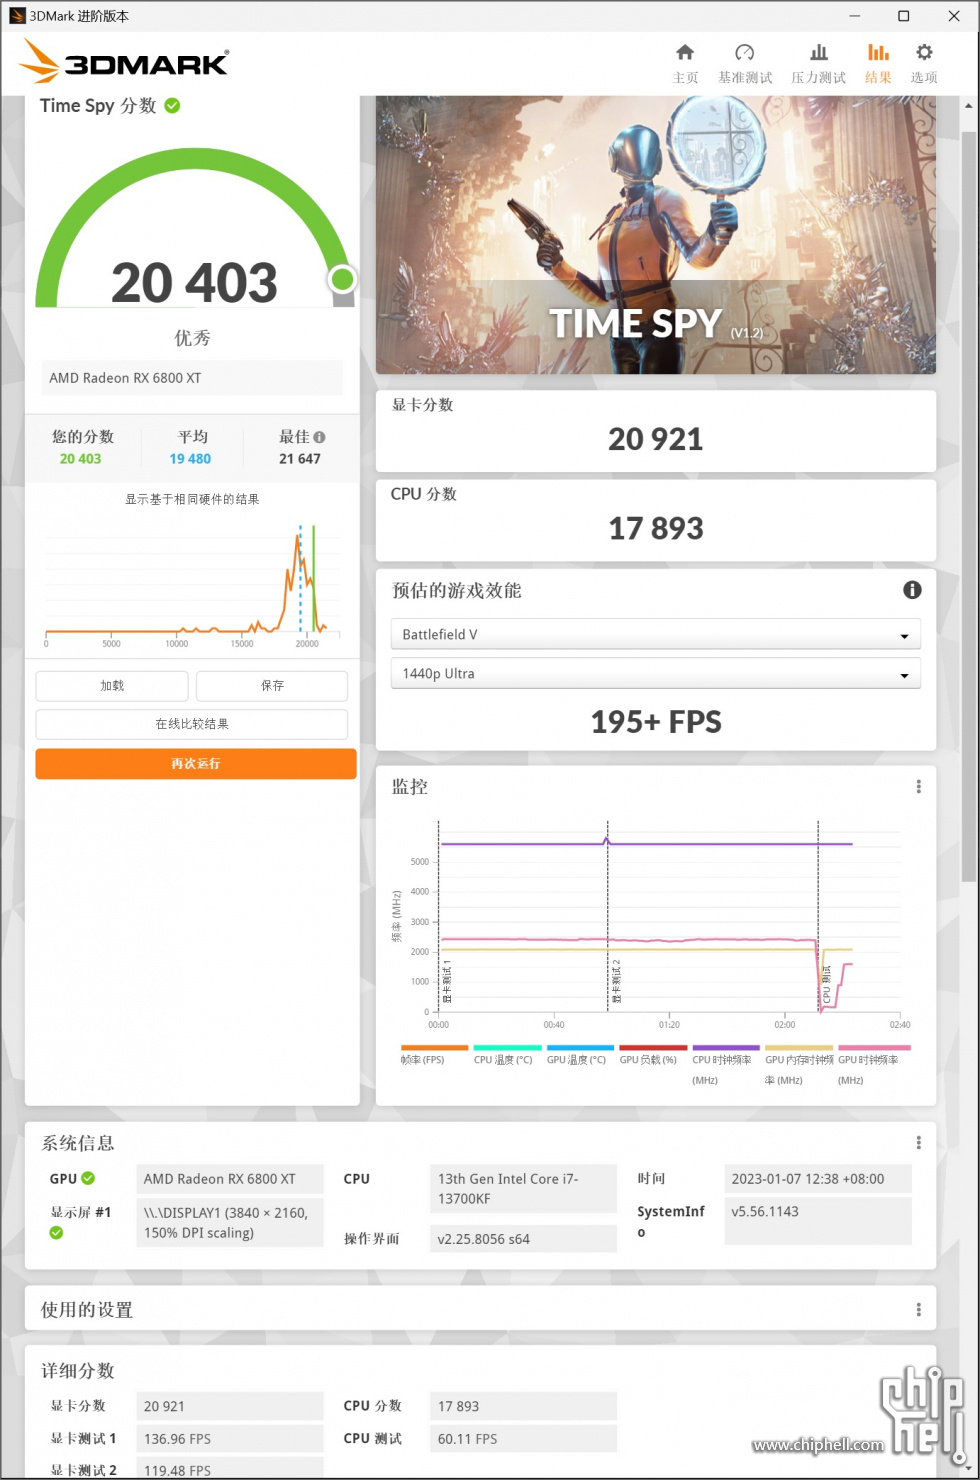Screen dimensions: 980x1480
Task: Click the info icon next to 最佳
Action: (319, 437)
